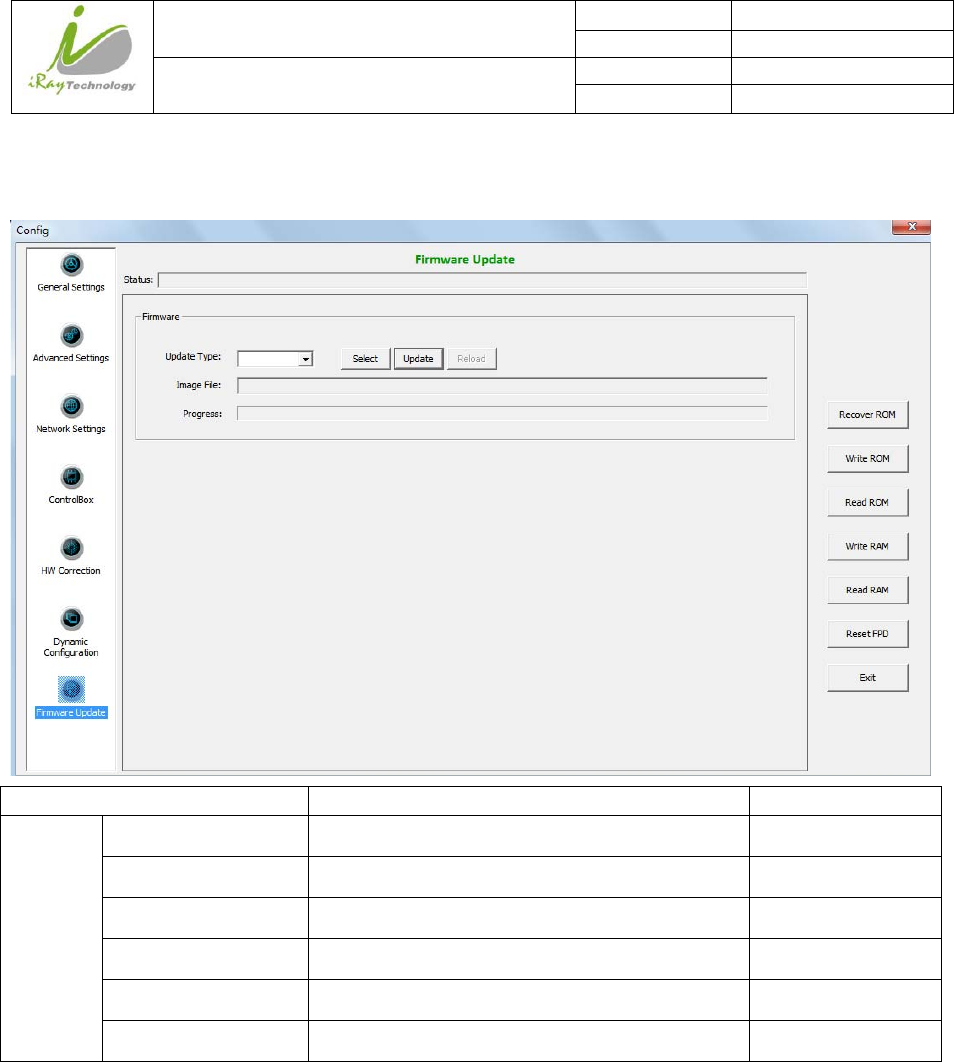Click the Exit button

click(867, 677)
